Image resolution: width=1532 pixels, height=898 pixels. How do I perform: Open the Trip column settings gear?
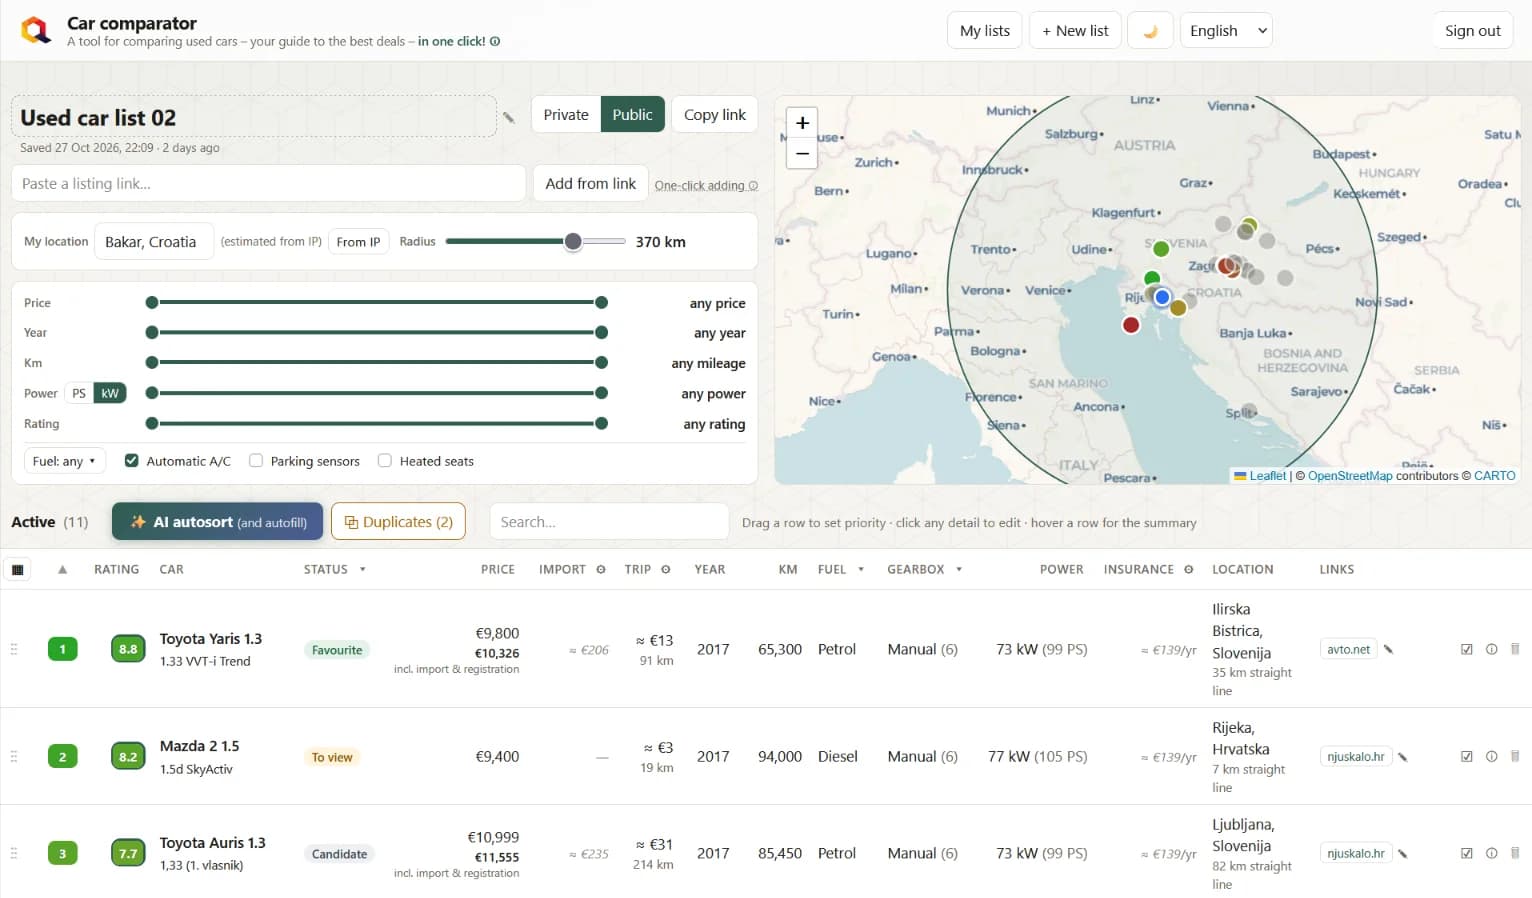666,569
